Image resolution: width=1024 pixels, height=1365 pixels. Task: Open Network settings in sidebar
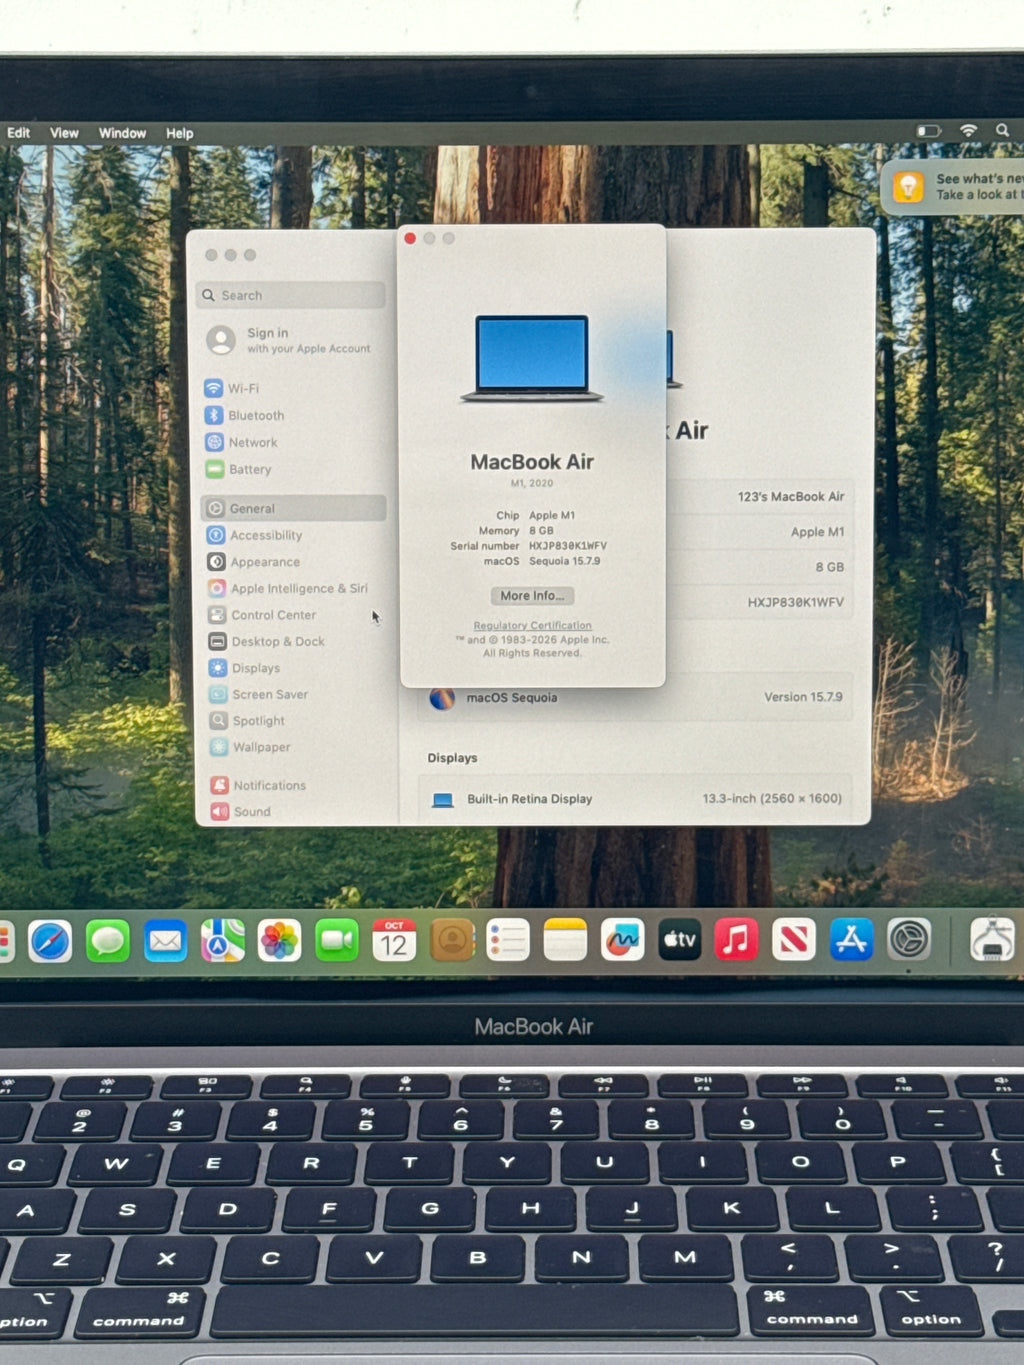(x=293, y=442)
